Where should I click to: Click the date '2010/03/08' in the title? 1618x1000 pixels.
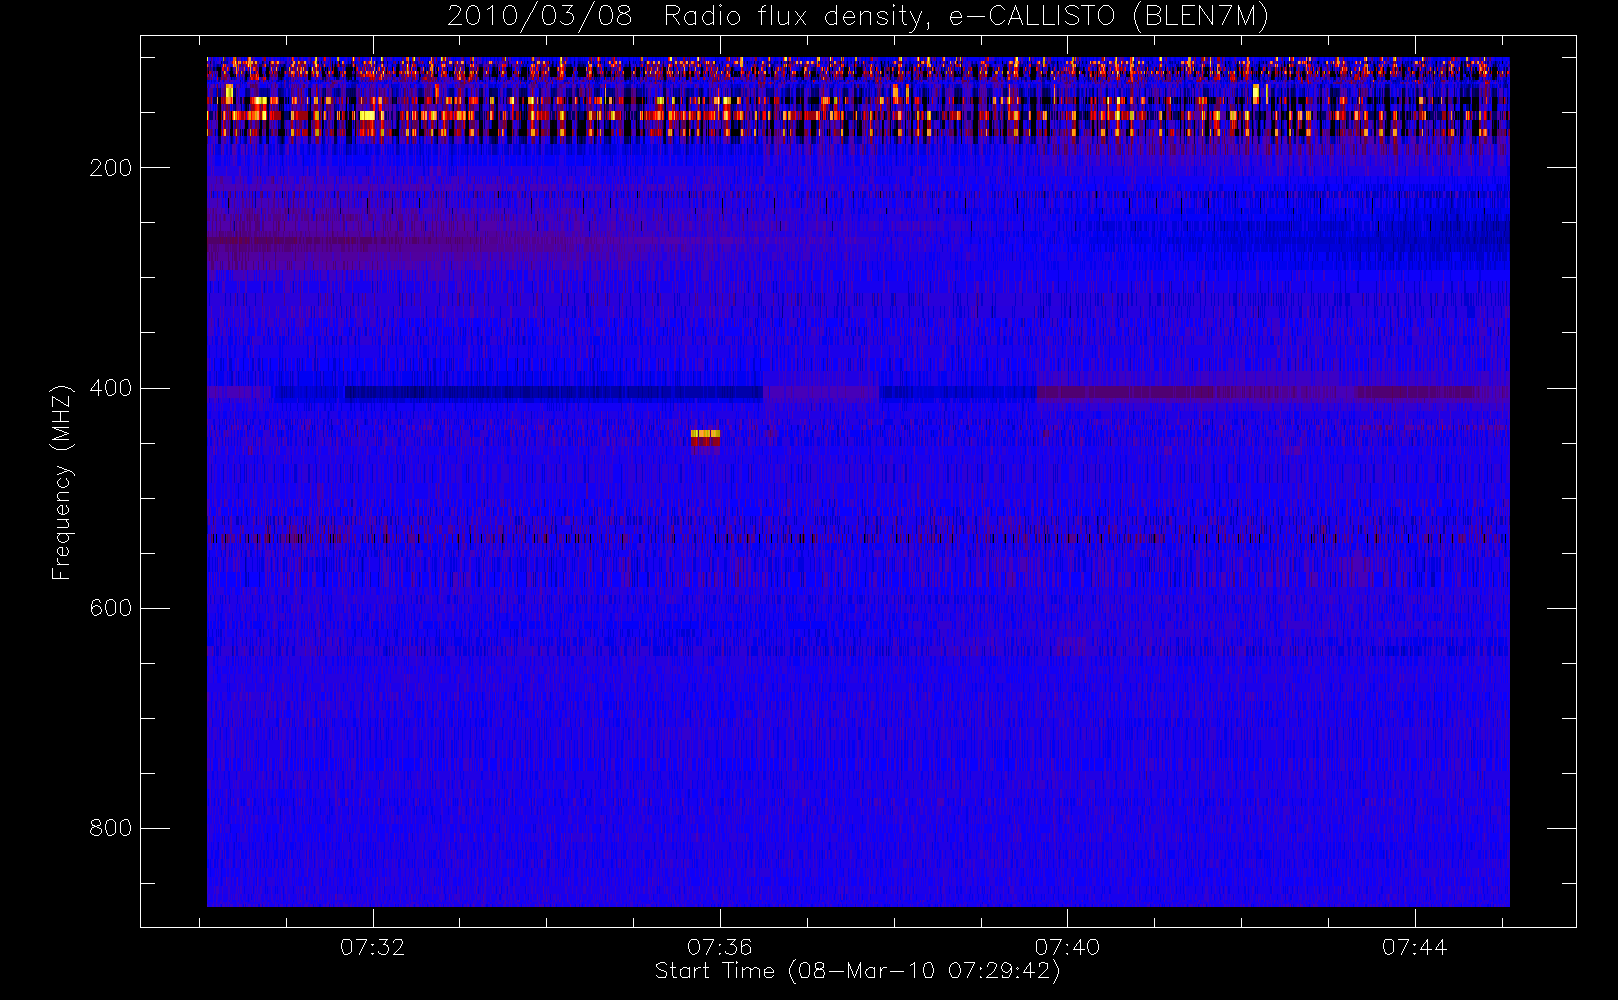(x=540, y=17)
